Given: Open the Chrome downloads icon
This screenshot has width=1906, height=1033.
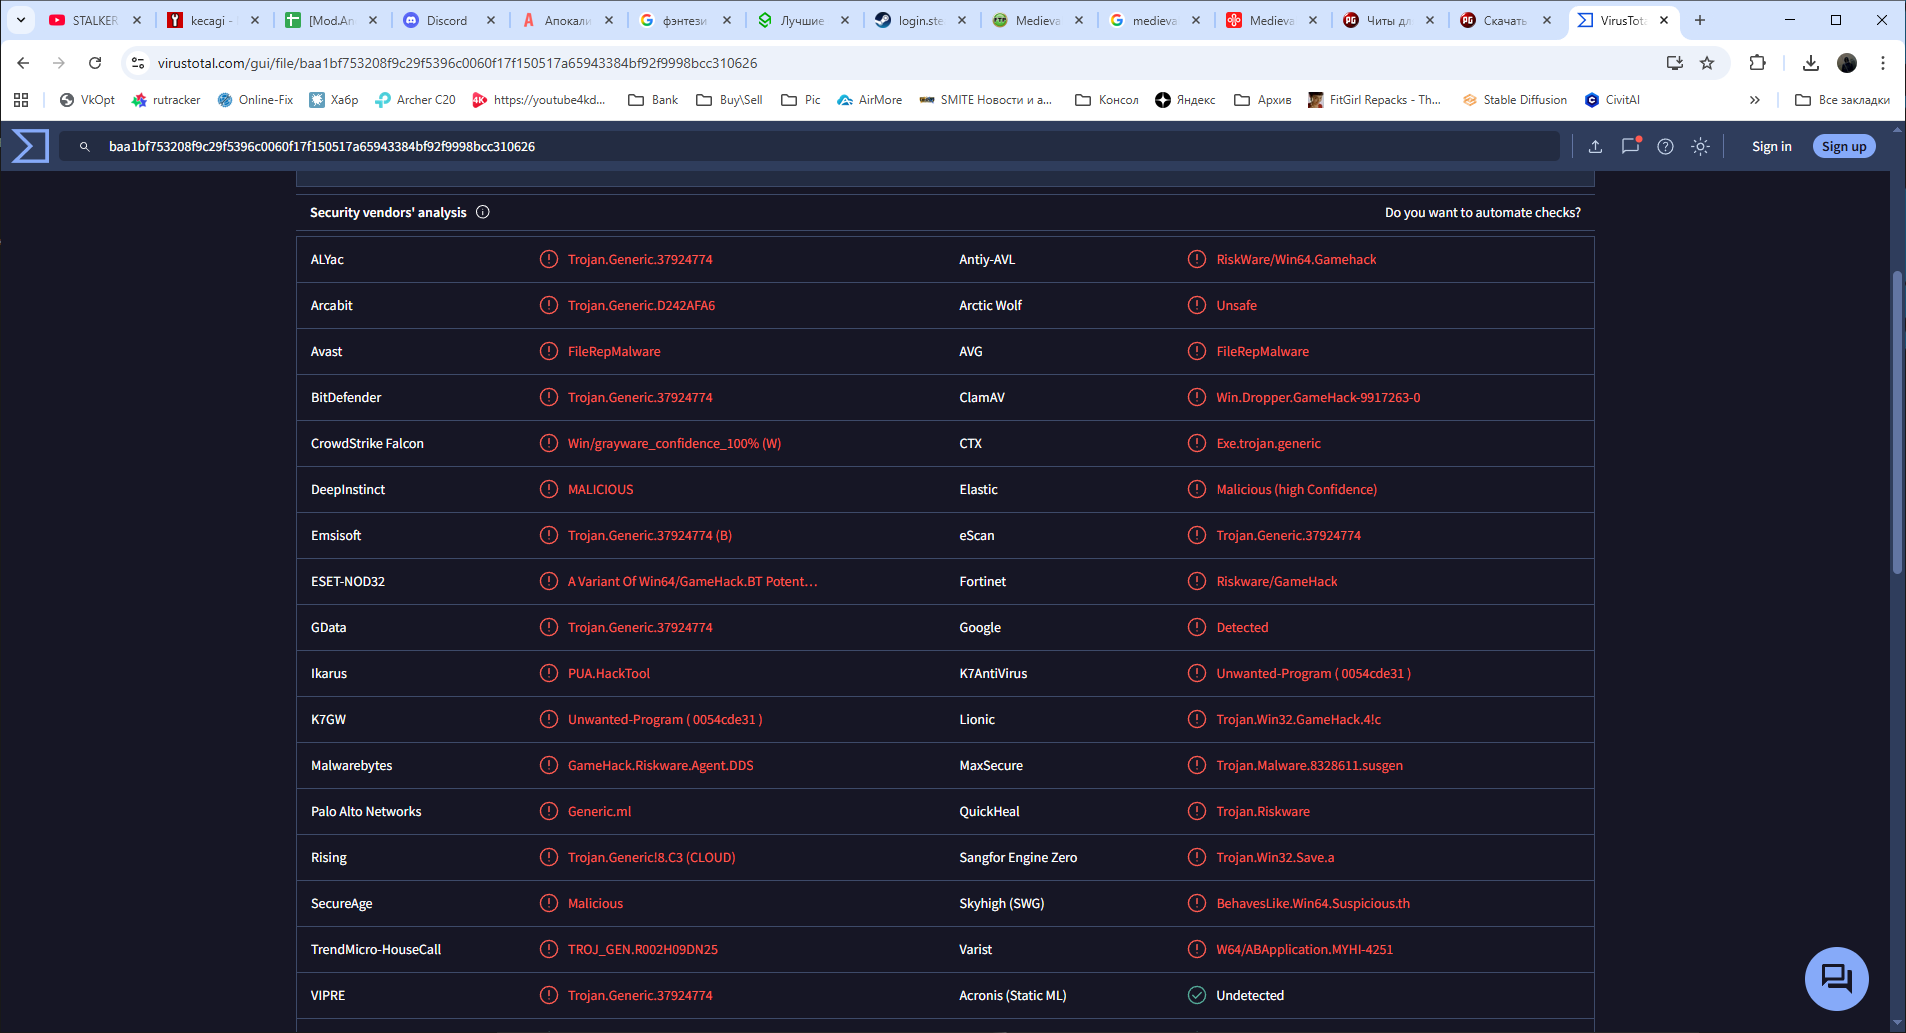Looking at the screenshot, I should point(1810,63).
